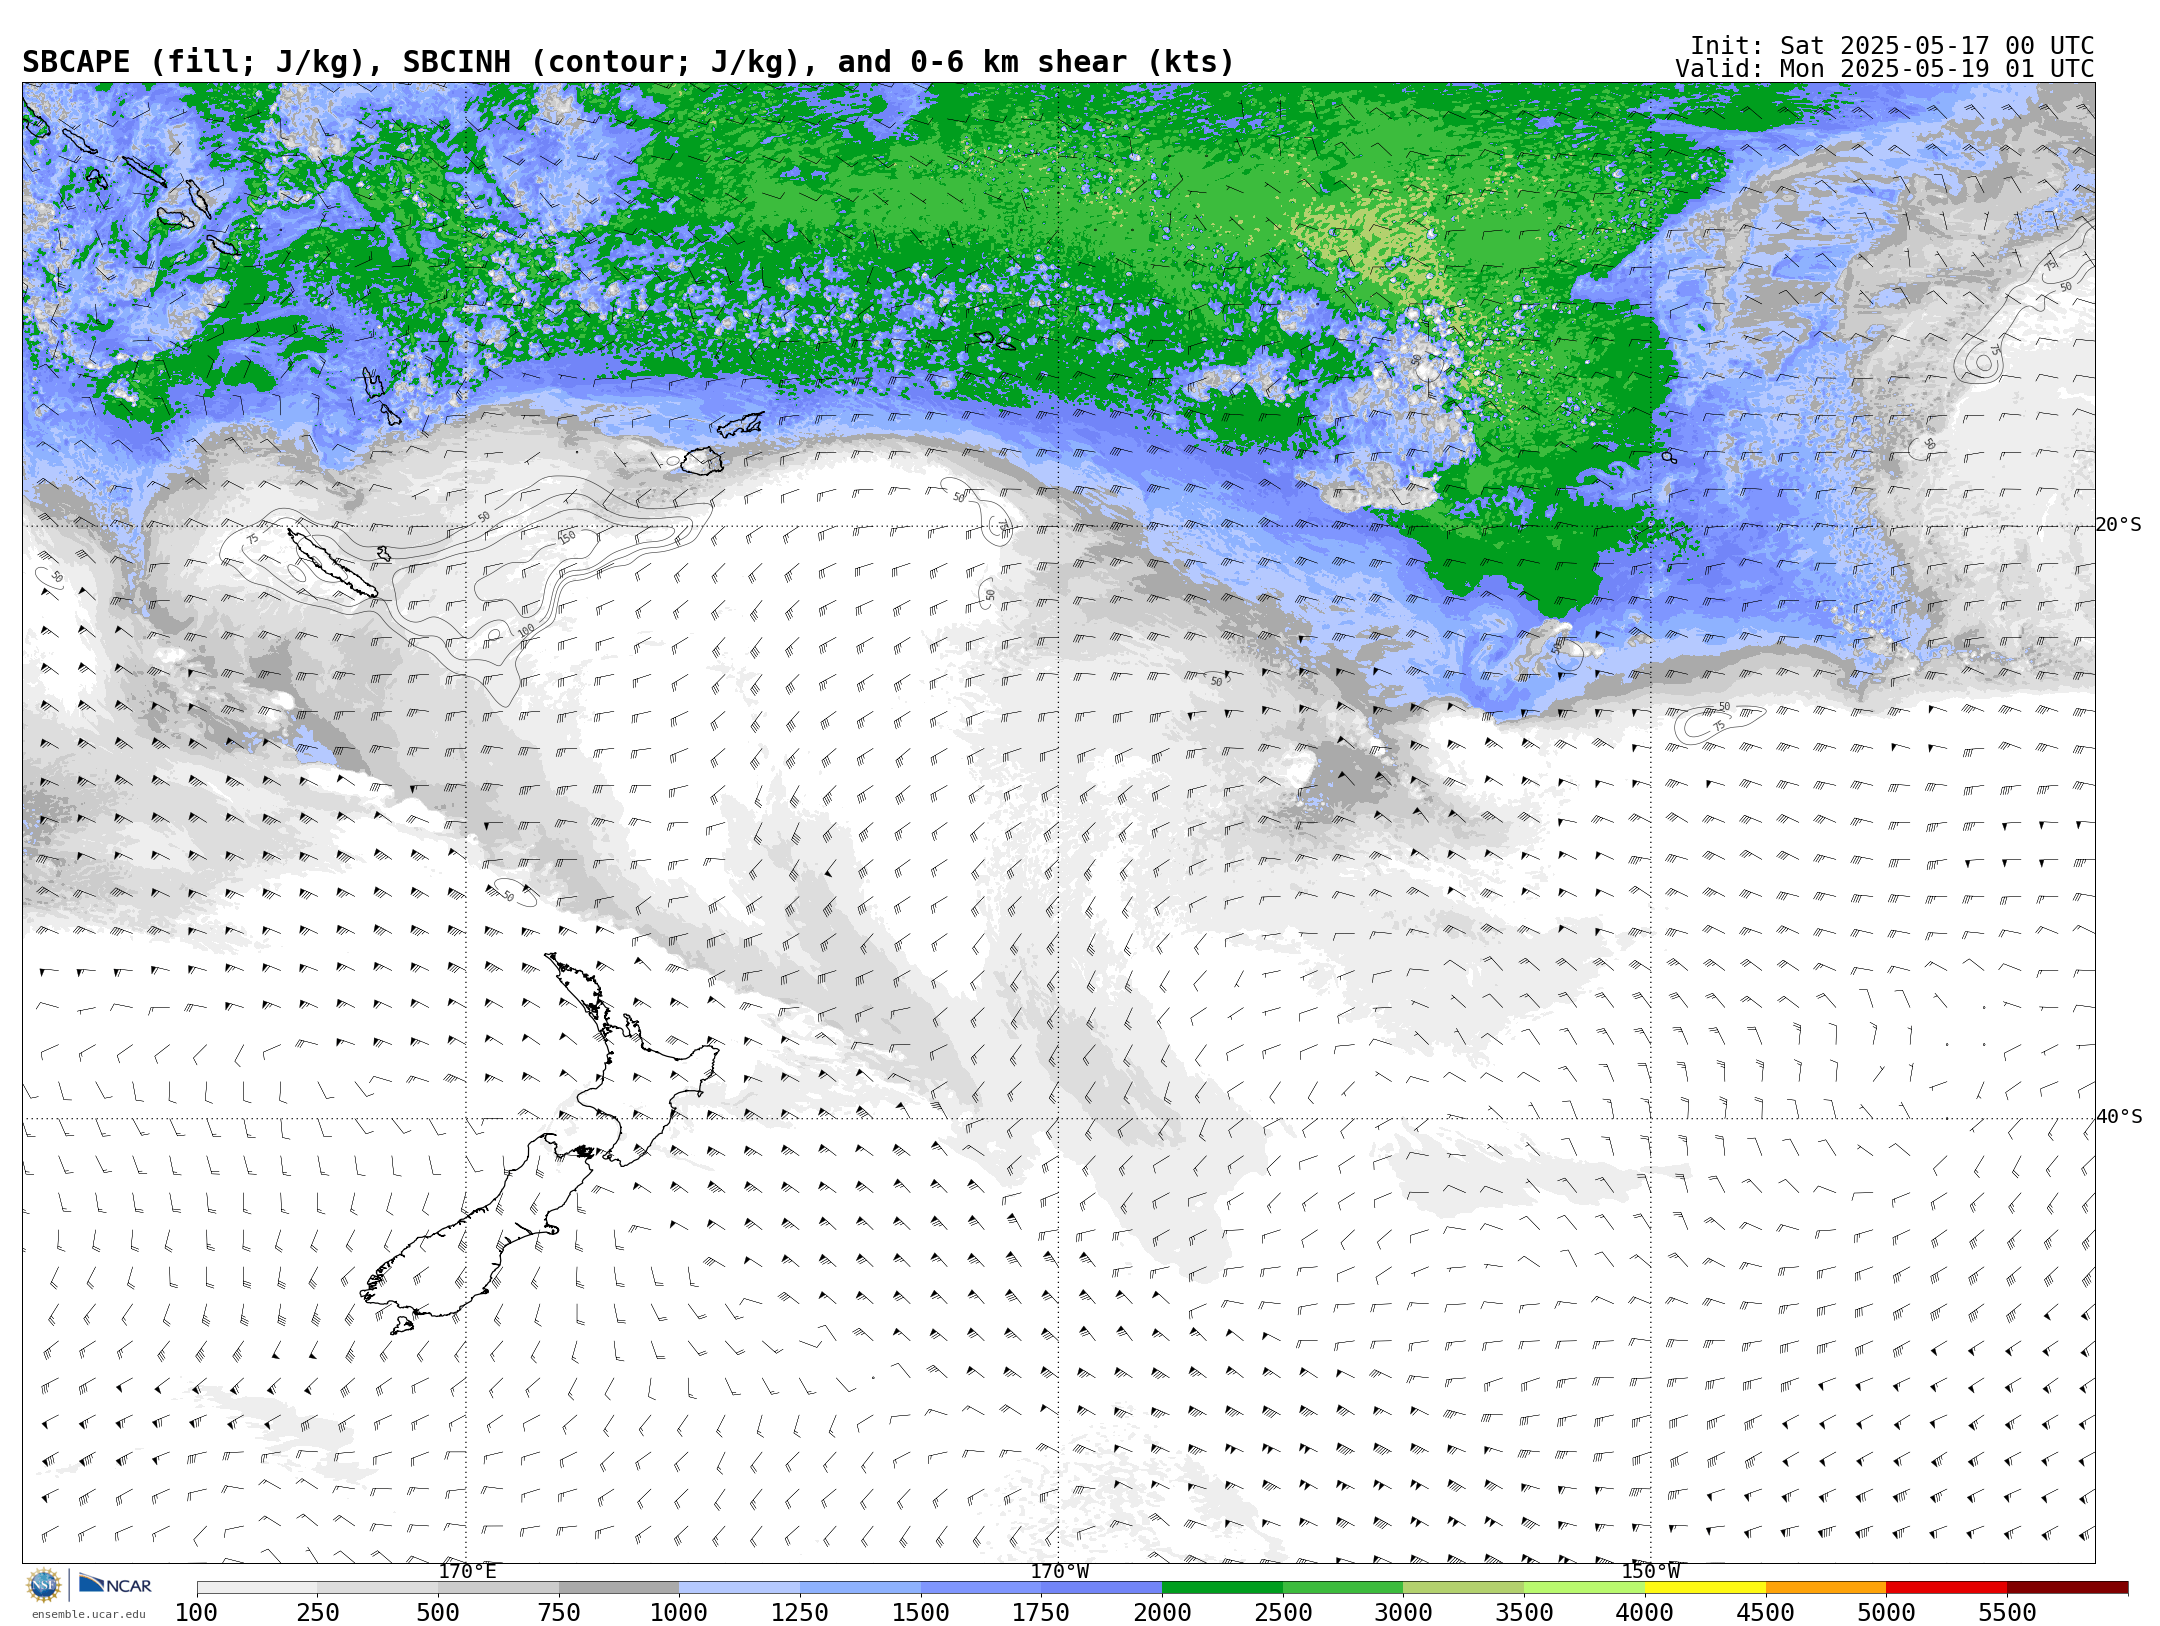
Task: Click the 40°S latitude label
Action: (2119, 1117)
